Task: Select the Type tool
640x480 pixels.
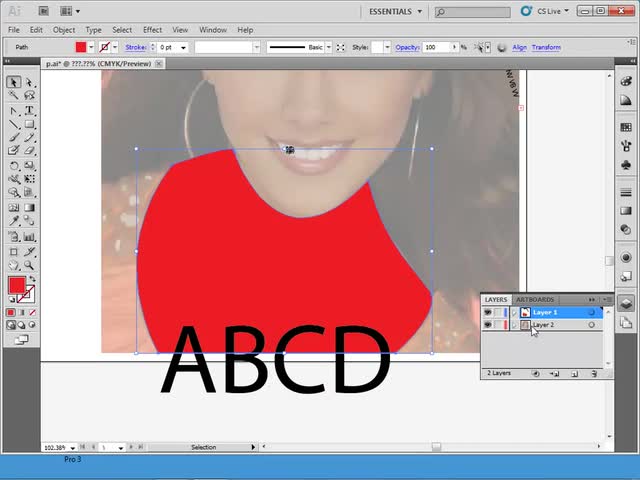Action: pyautogui.click(x=29, y=111)
